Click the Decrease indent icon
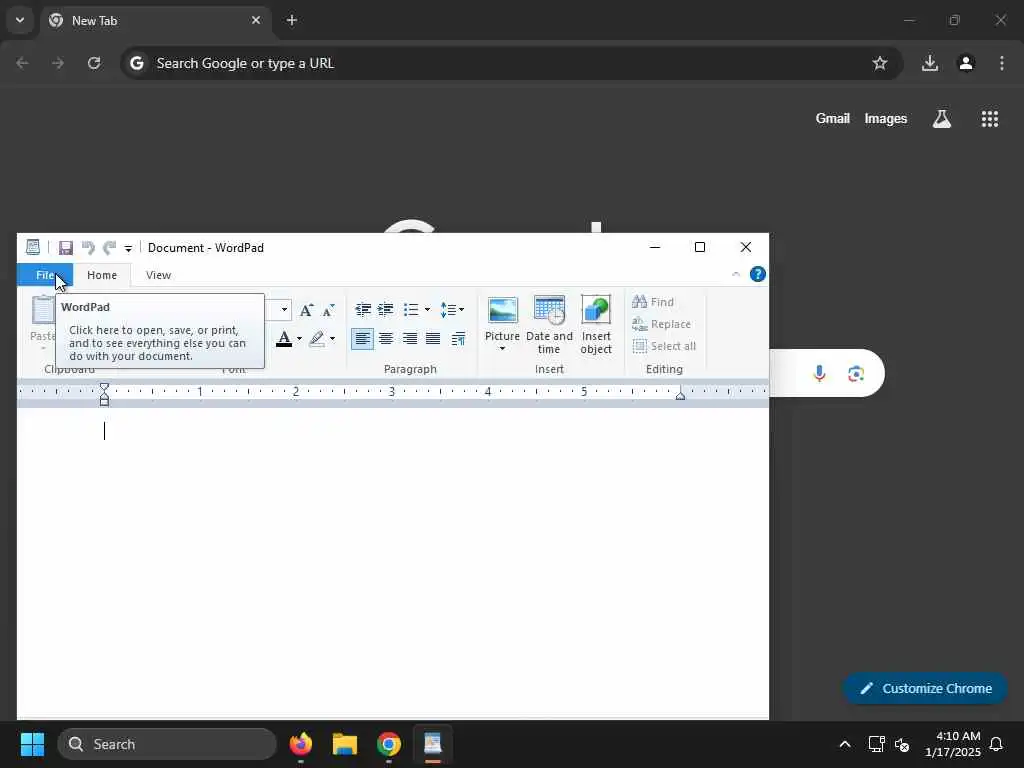This screenshot has width=1024, height=768. click(363, 310)
